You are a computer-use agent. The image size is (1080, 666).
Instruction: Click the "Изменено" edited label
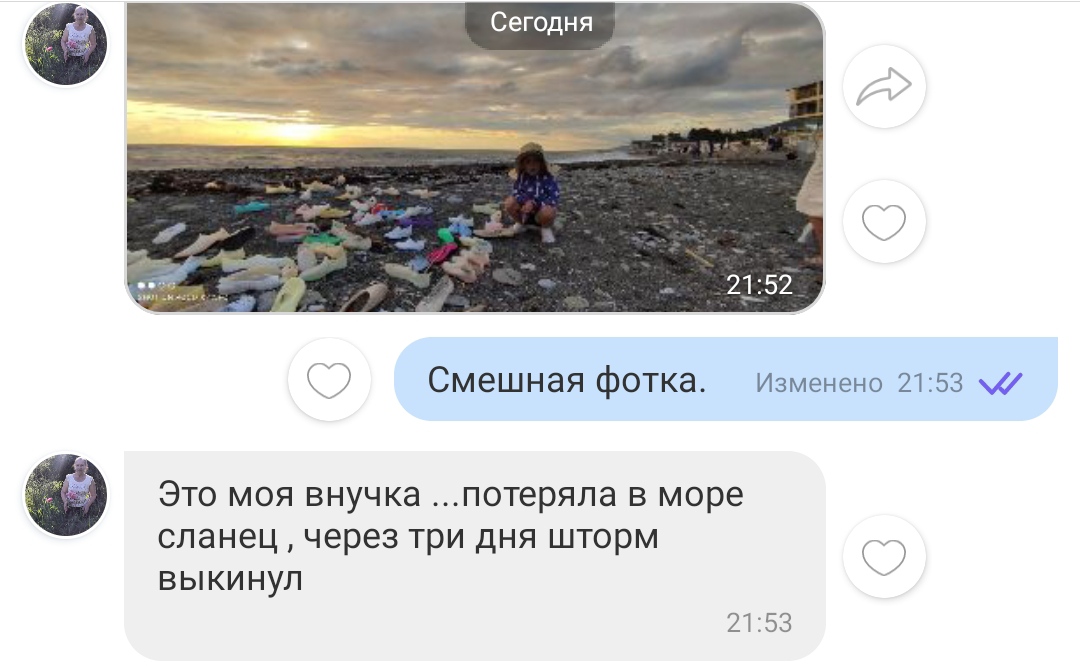coord(818,383)
